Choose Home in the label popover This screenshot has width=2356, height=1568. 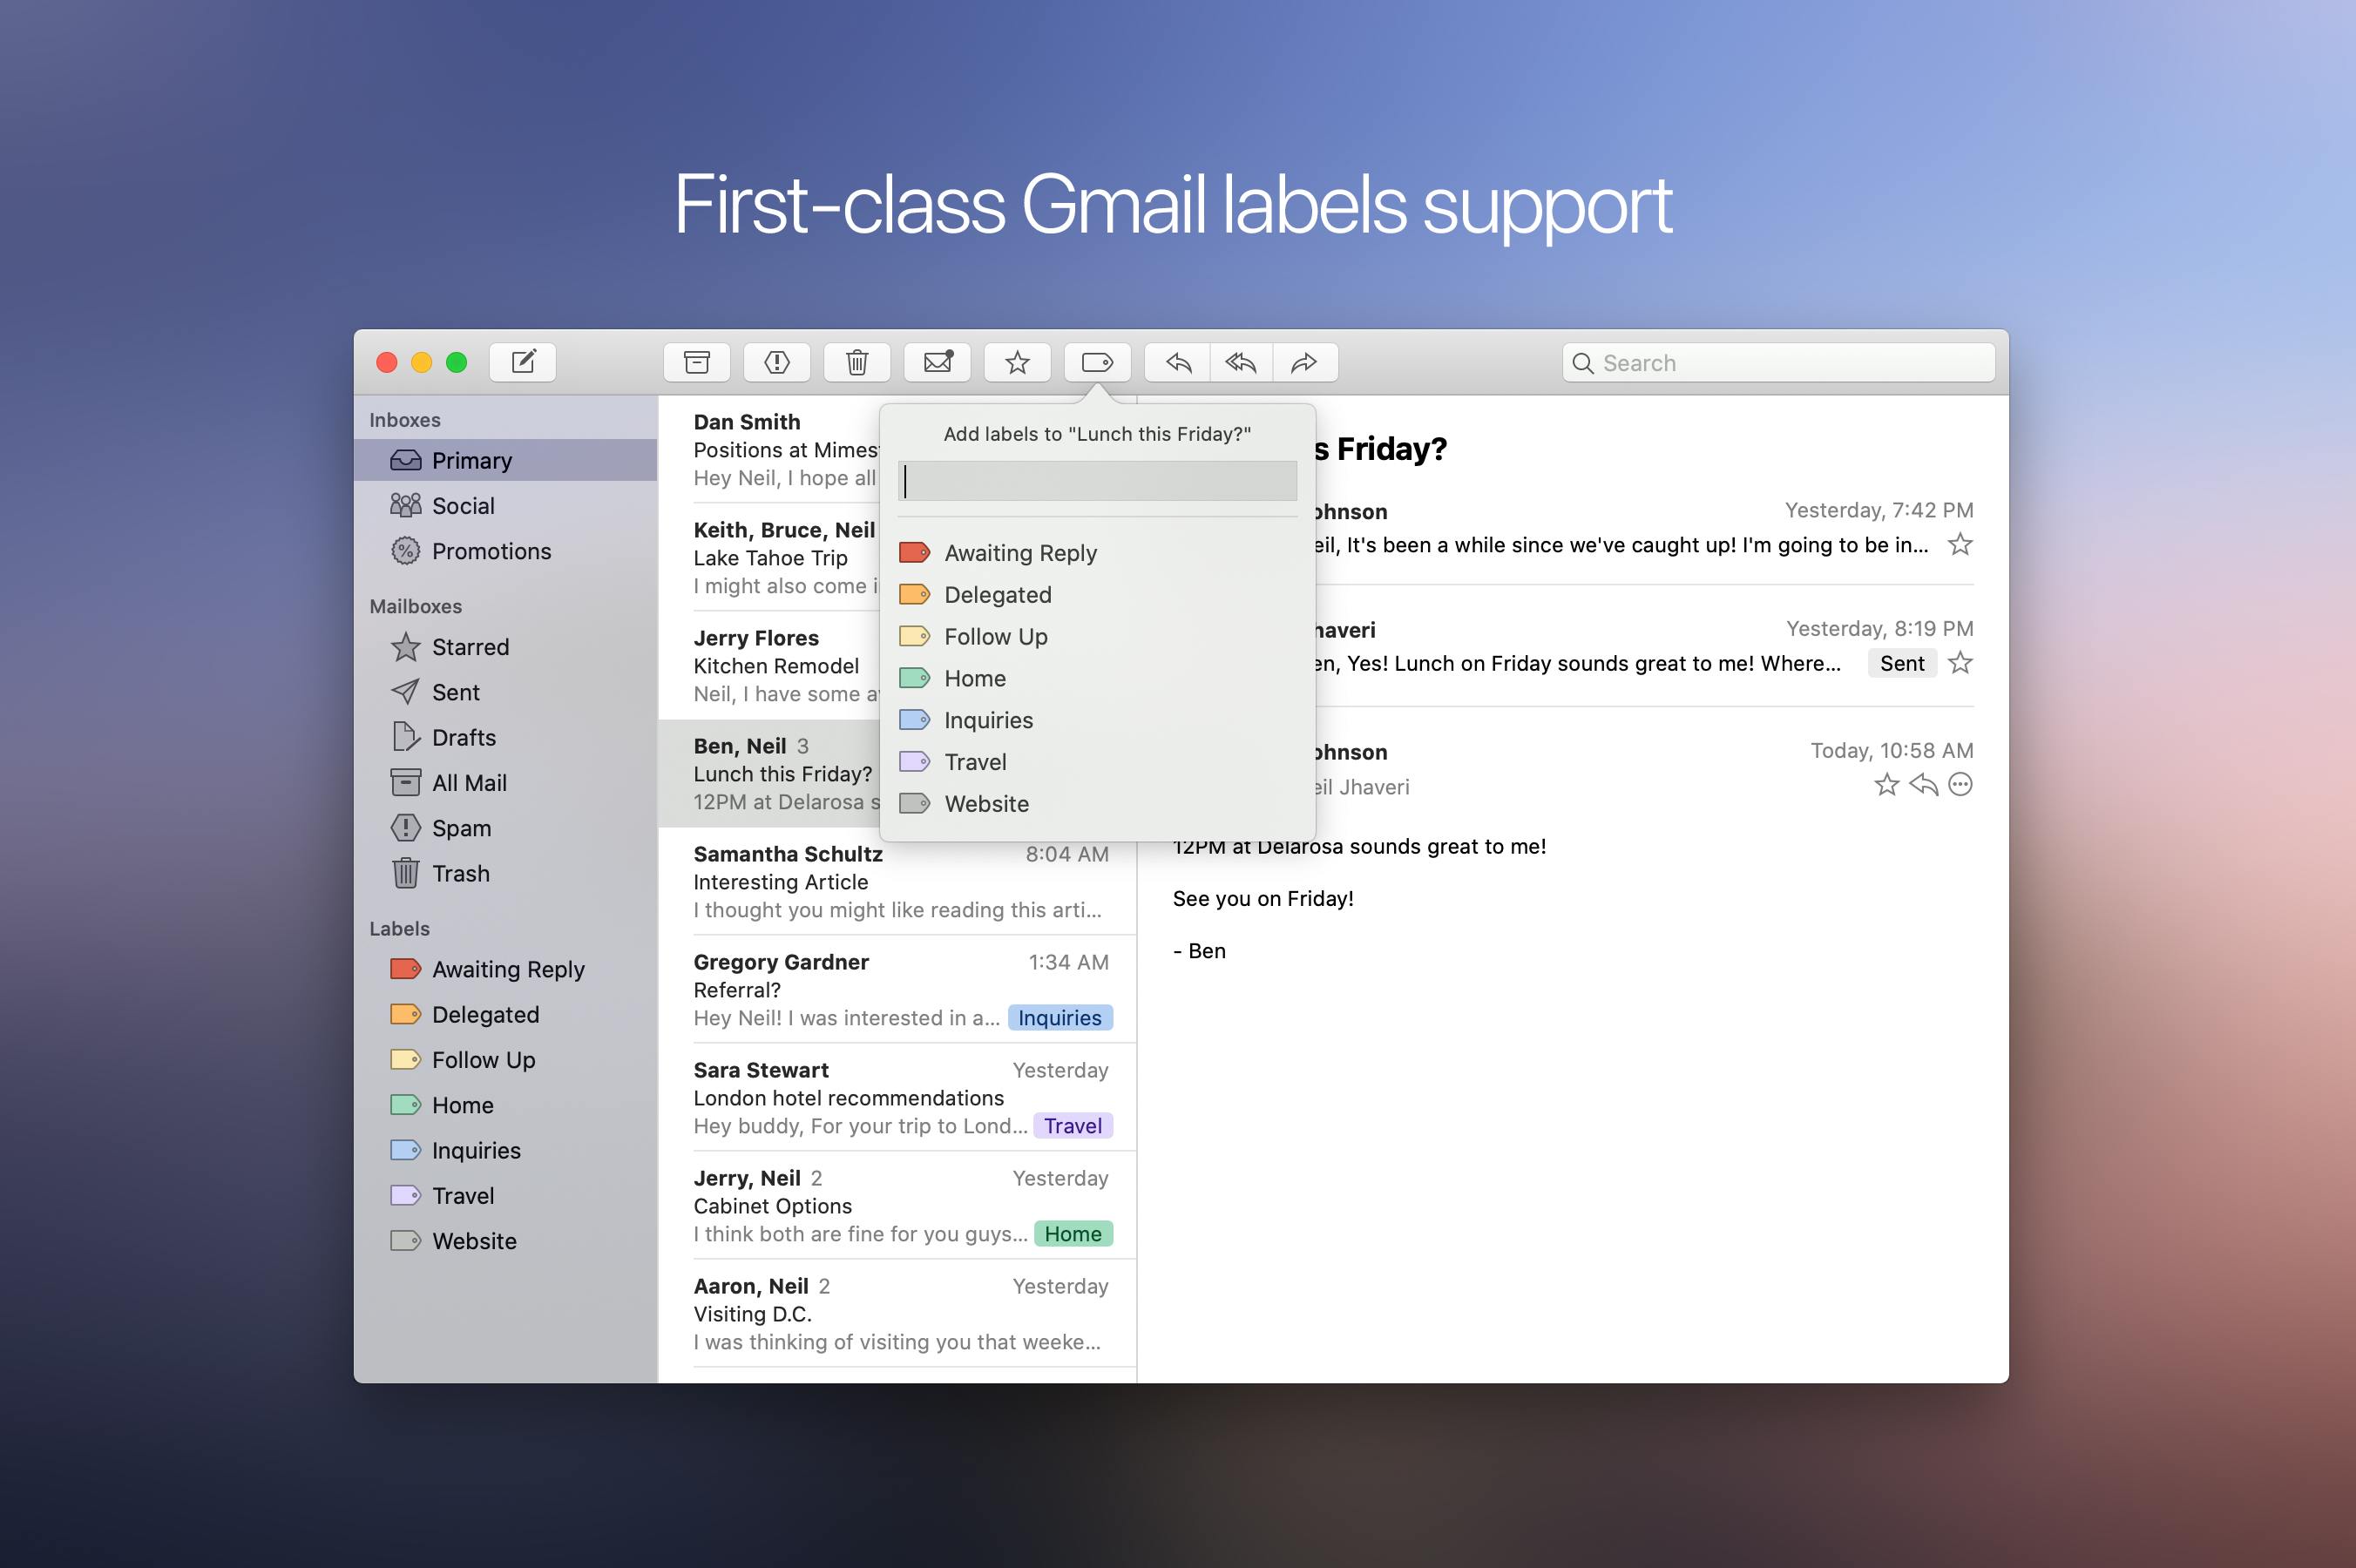1097,679
